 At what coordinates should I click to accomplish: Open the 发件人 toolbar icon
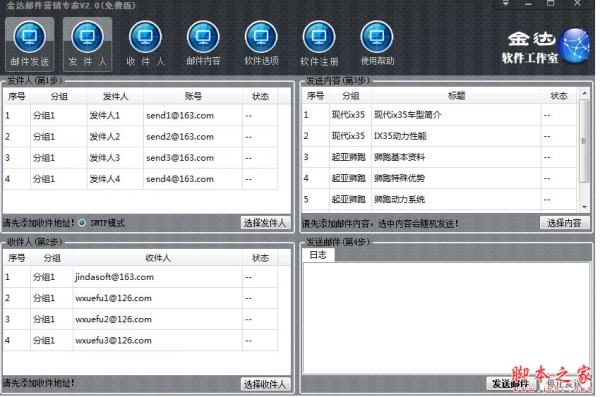click(87, 44)
